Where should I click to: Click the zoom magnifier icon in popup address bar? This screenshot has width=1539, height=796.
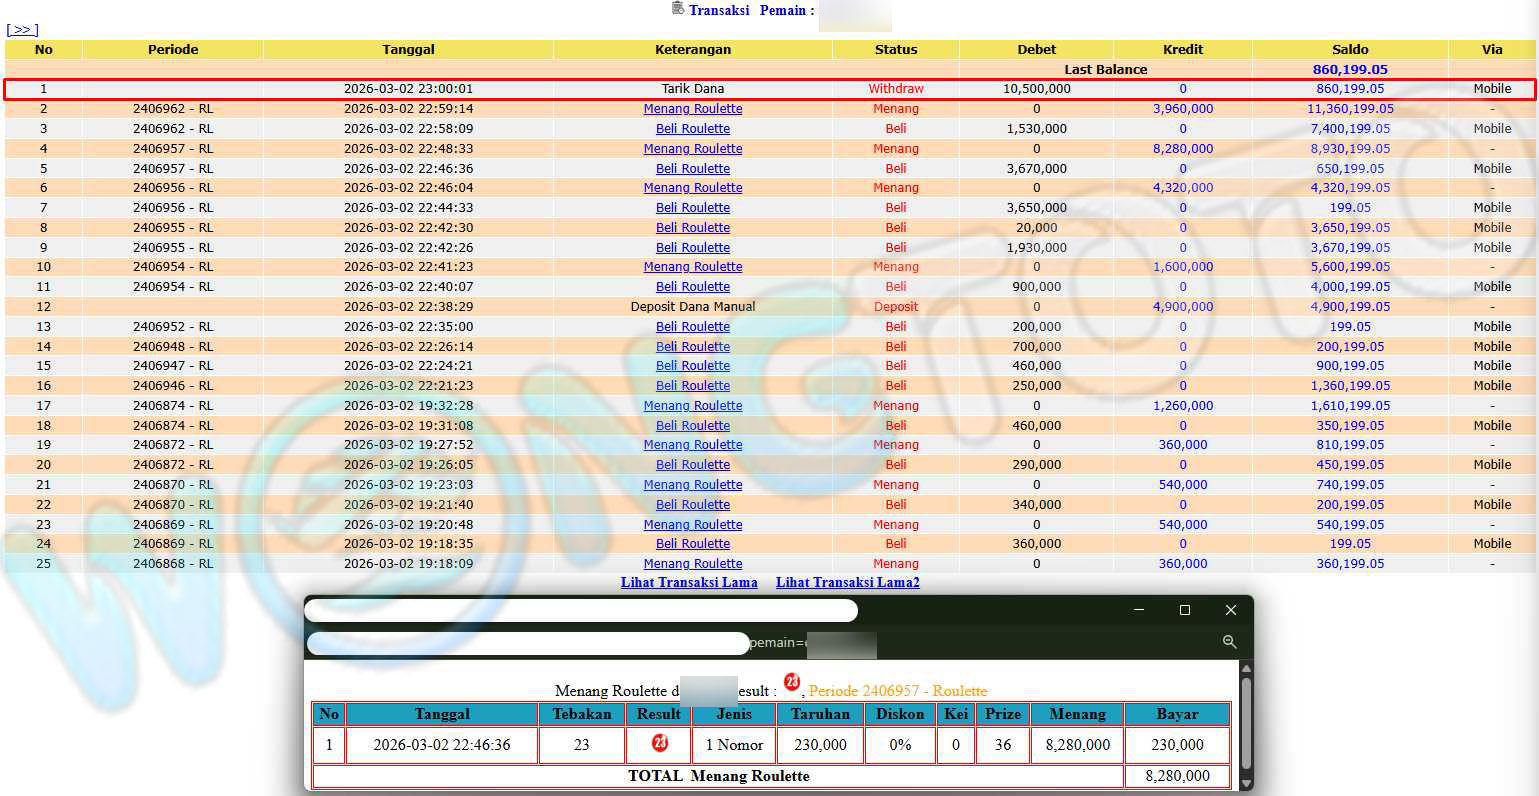pyautogui.click(x=1229, y=642)
